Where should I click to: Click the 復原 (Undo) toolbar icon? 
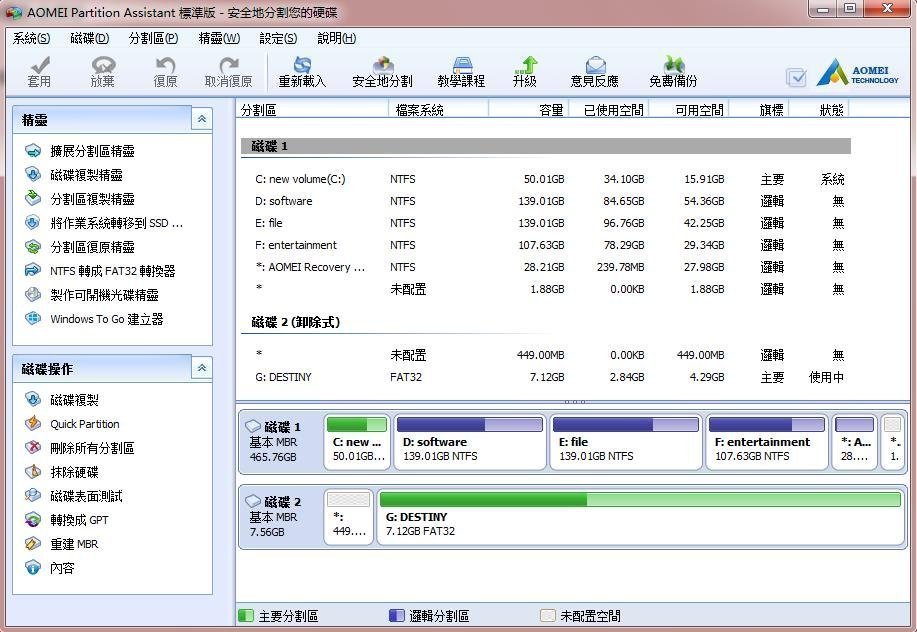click(x=165, y=72)
